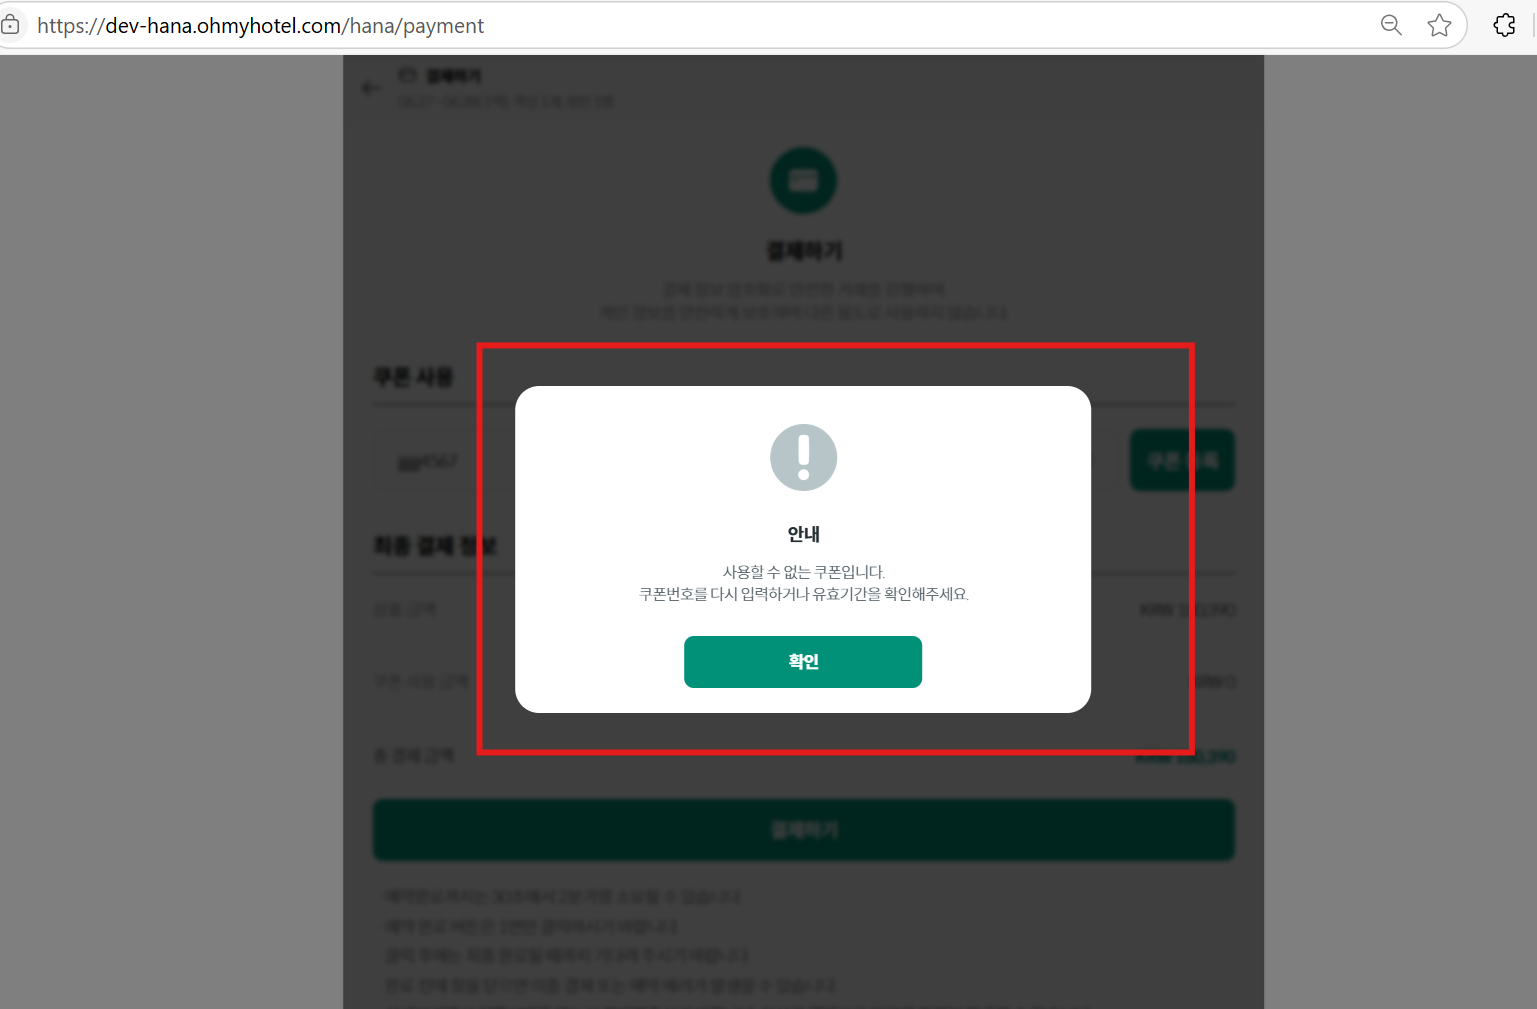Click the green coupon register button
Screen dimensions: 1537x1009
coord(1182,460)
